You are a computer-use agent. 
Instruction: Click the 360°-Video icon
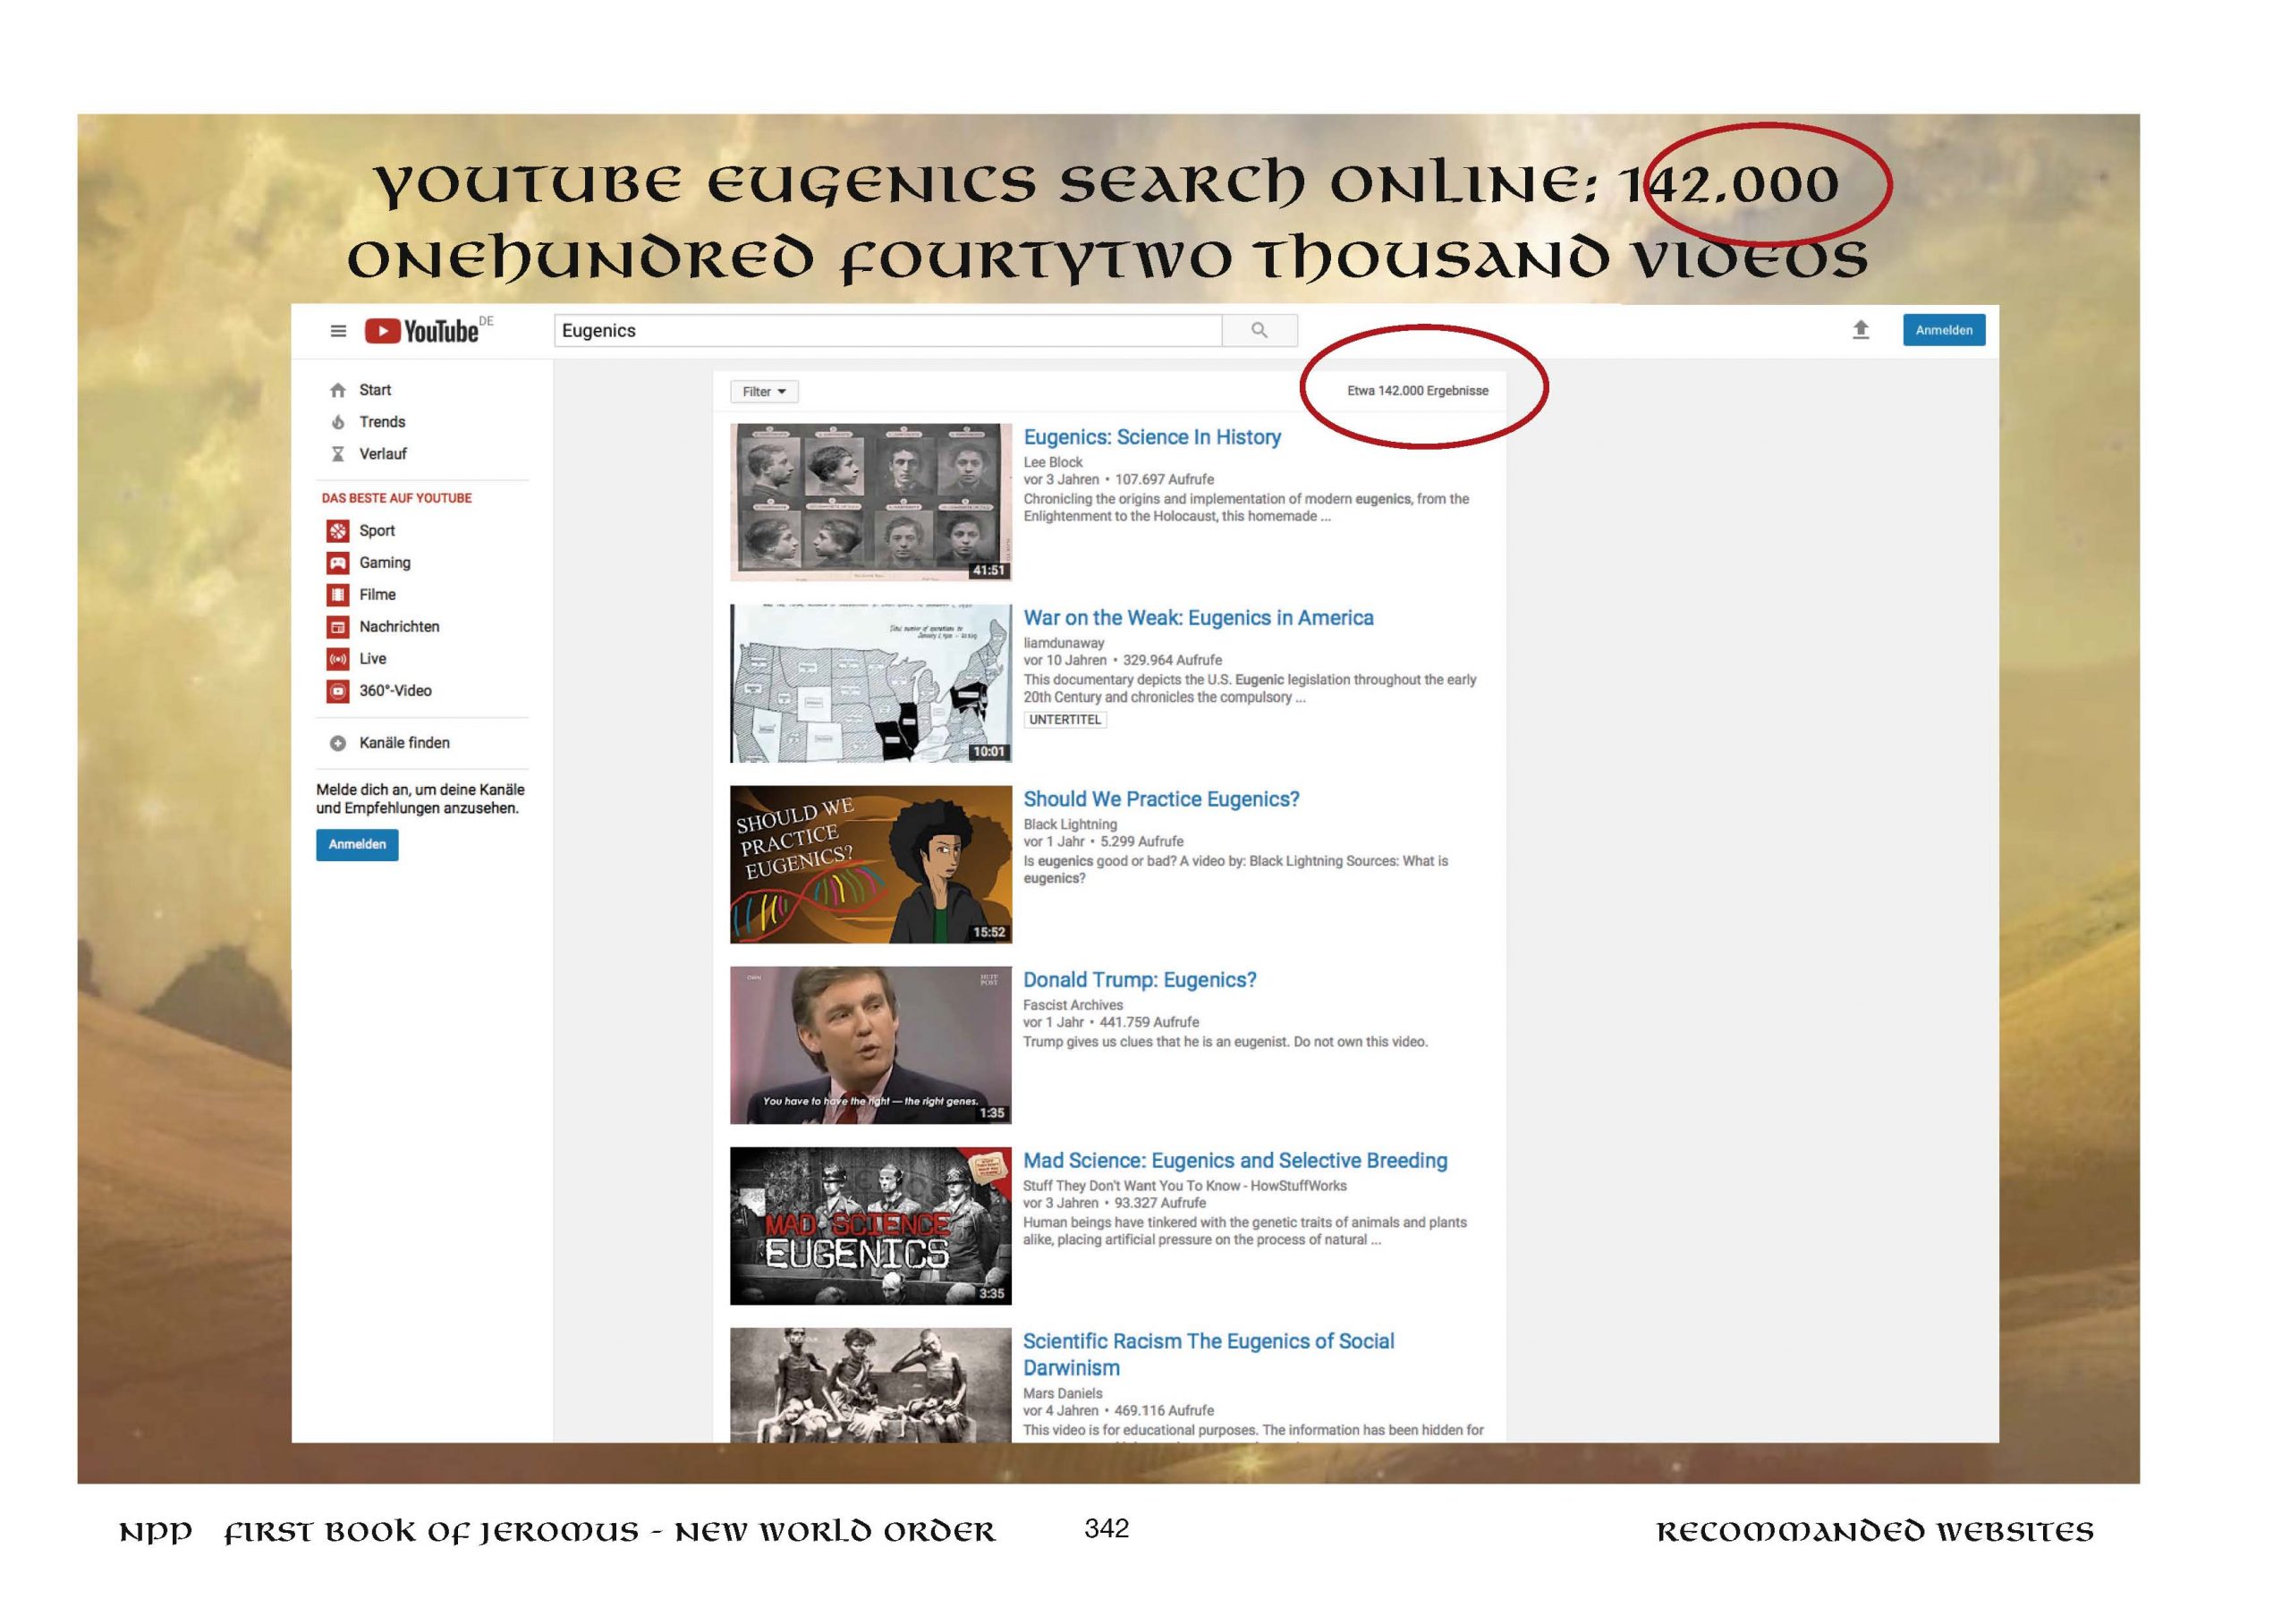tap(338, 691)
